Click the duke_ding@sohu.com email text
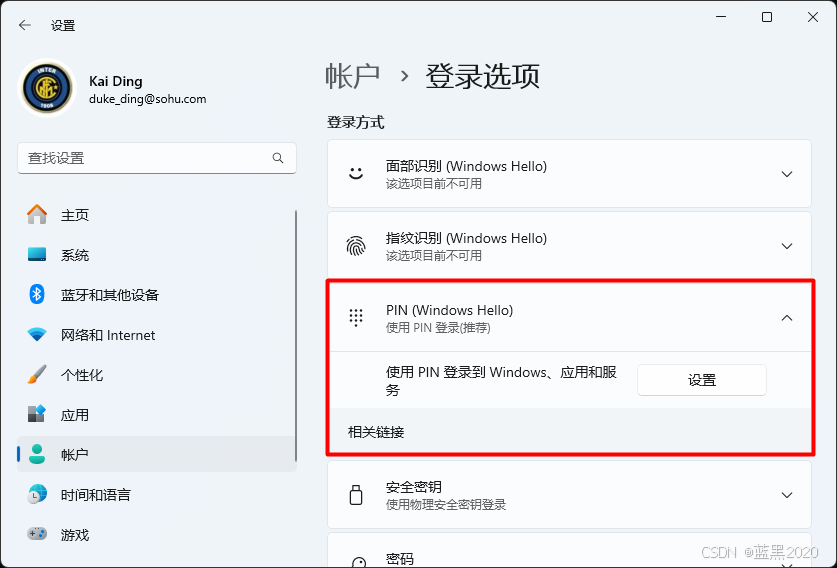The width and height of the screenshot is (837, 568). coord(147,99)
